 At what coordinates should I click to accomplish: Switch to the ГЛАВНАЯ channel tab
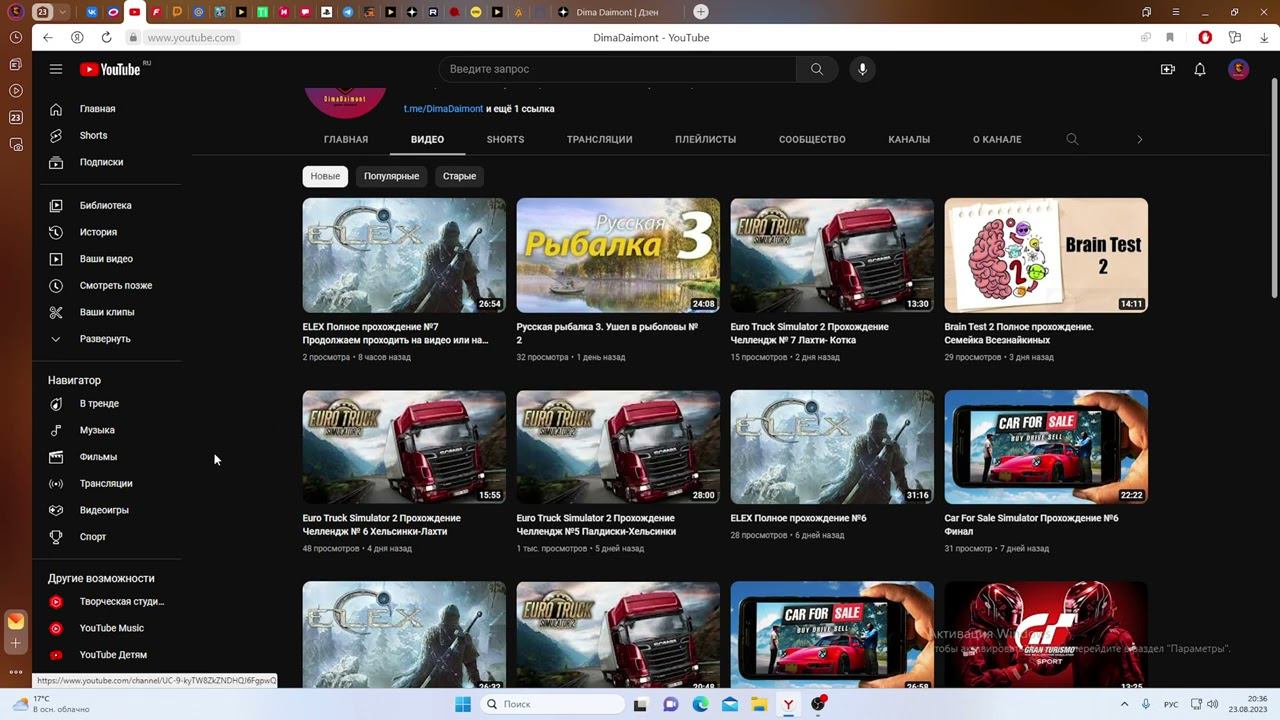tap(346, 140)
